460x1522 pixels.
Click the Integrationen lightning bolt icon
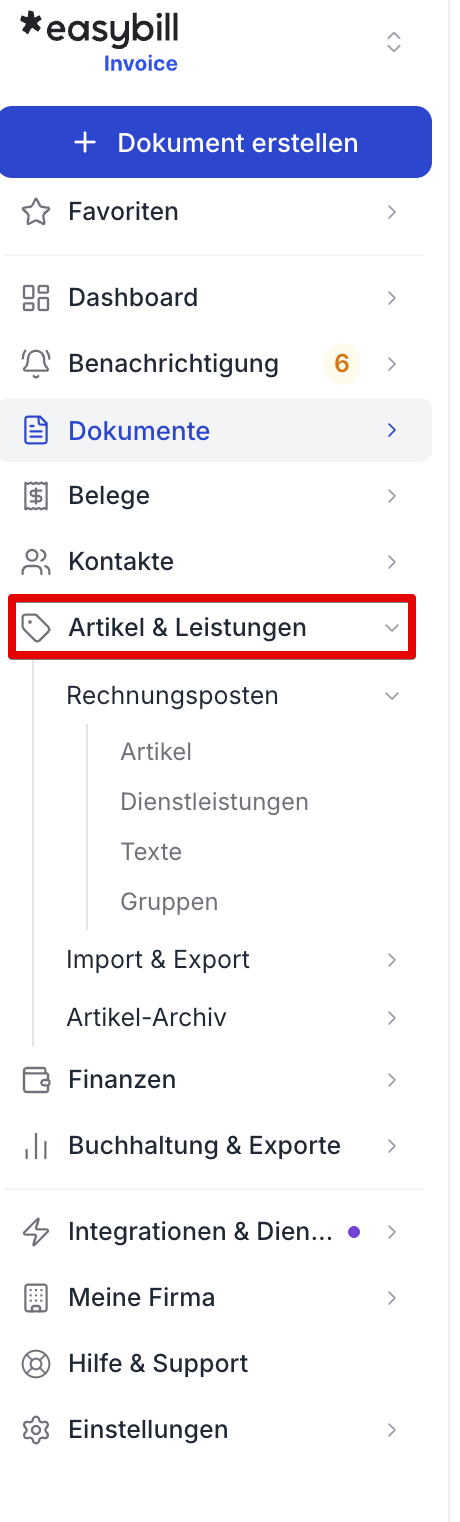click(36, 1232)
